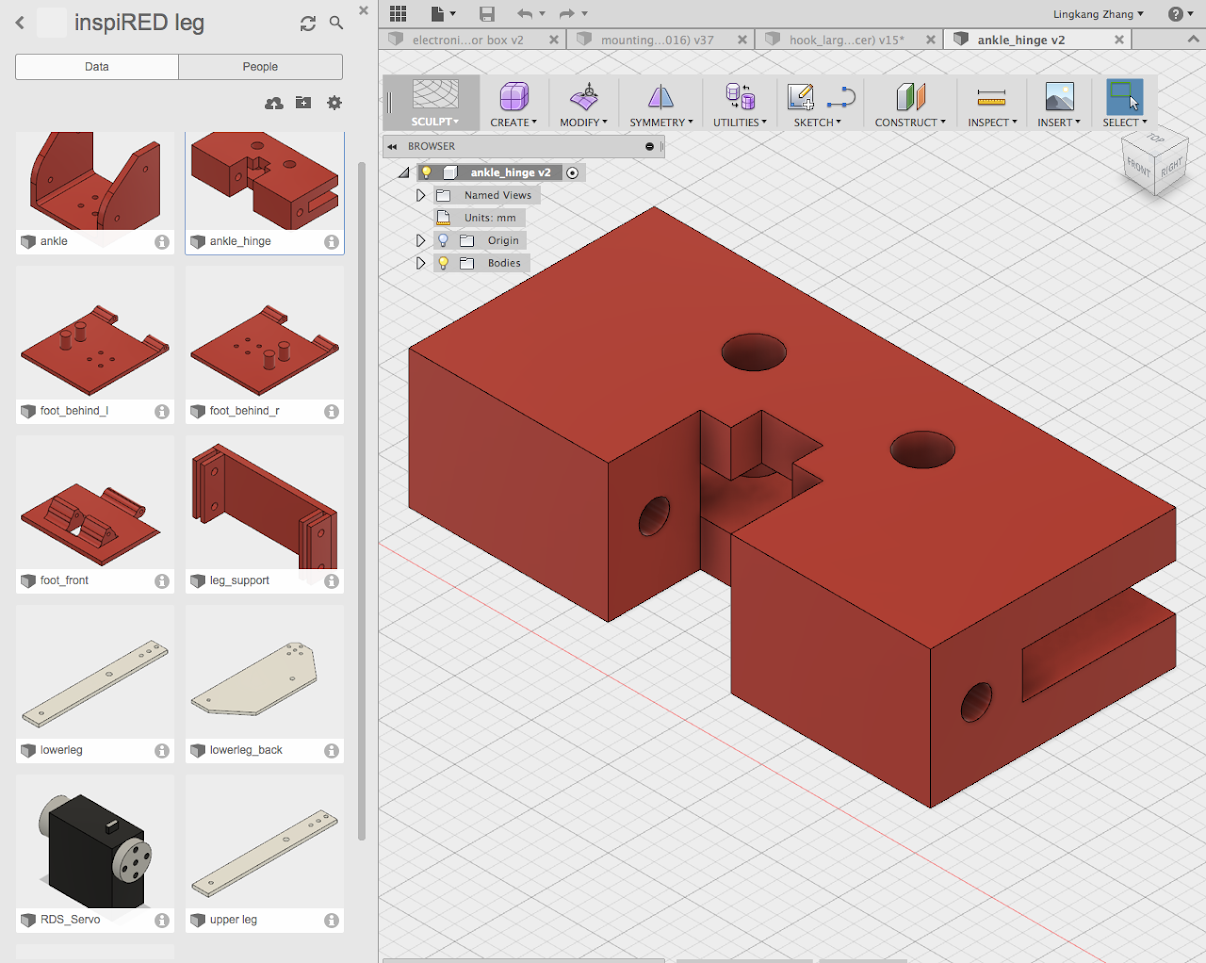Click the data panel vertical scrollbar
The image size is (1206, 963).
tap(362, 500)
